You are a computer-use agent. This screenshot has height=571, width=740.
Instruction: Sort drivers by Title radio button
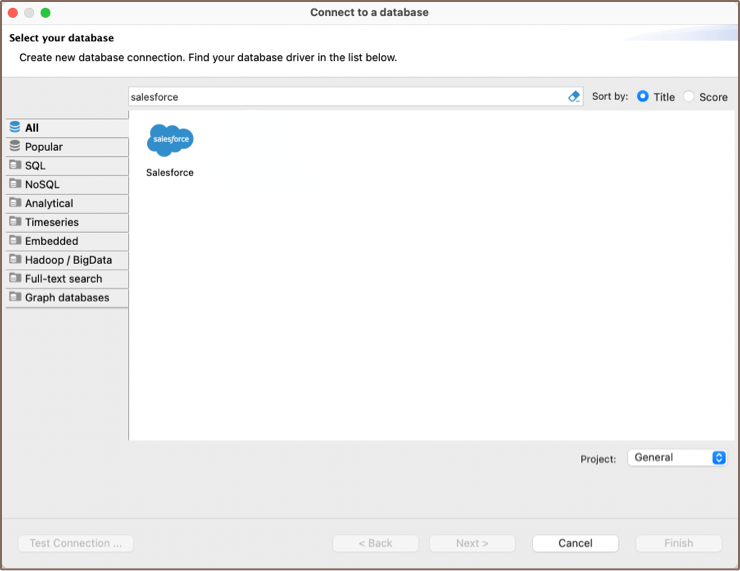[x=643, y=97]
